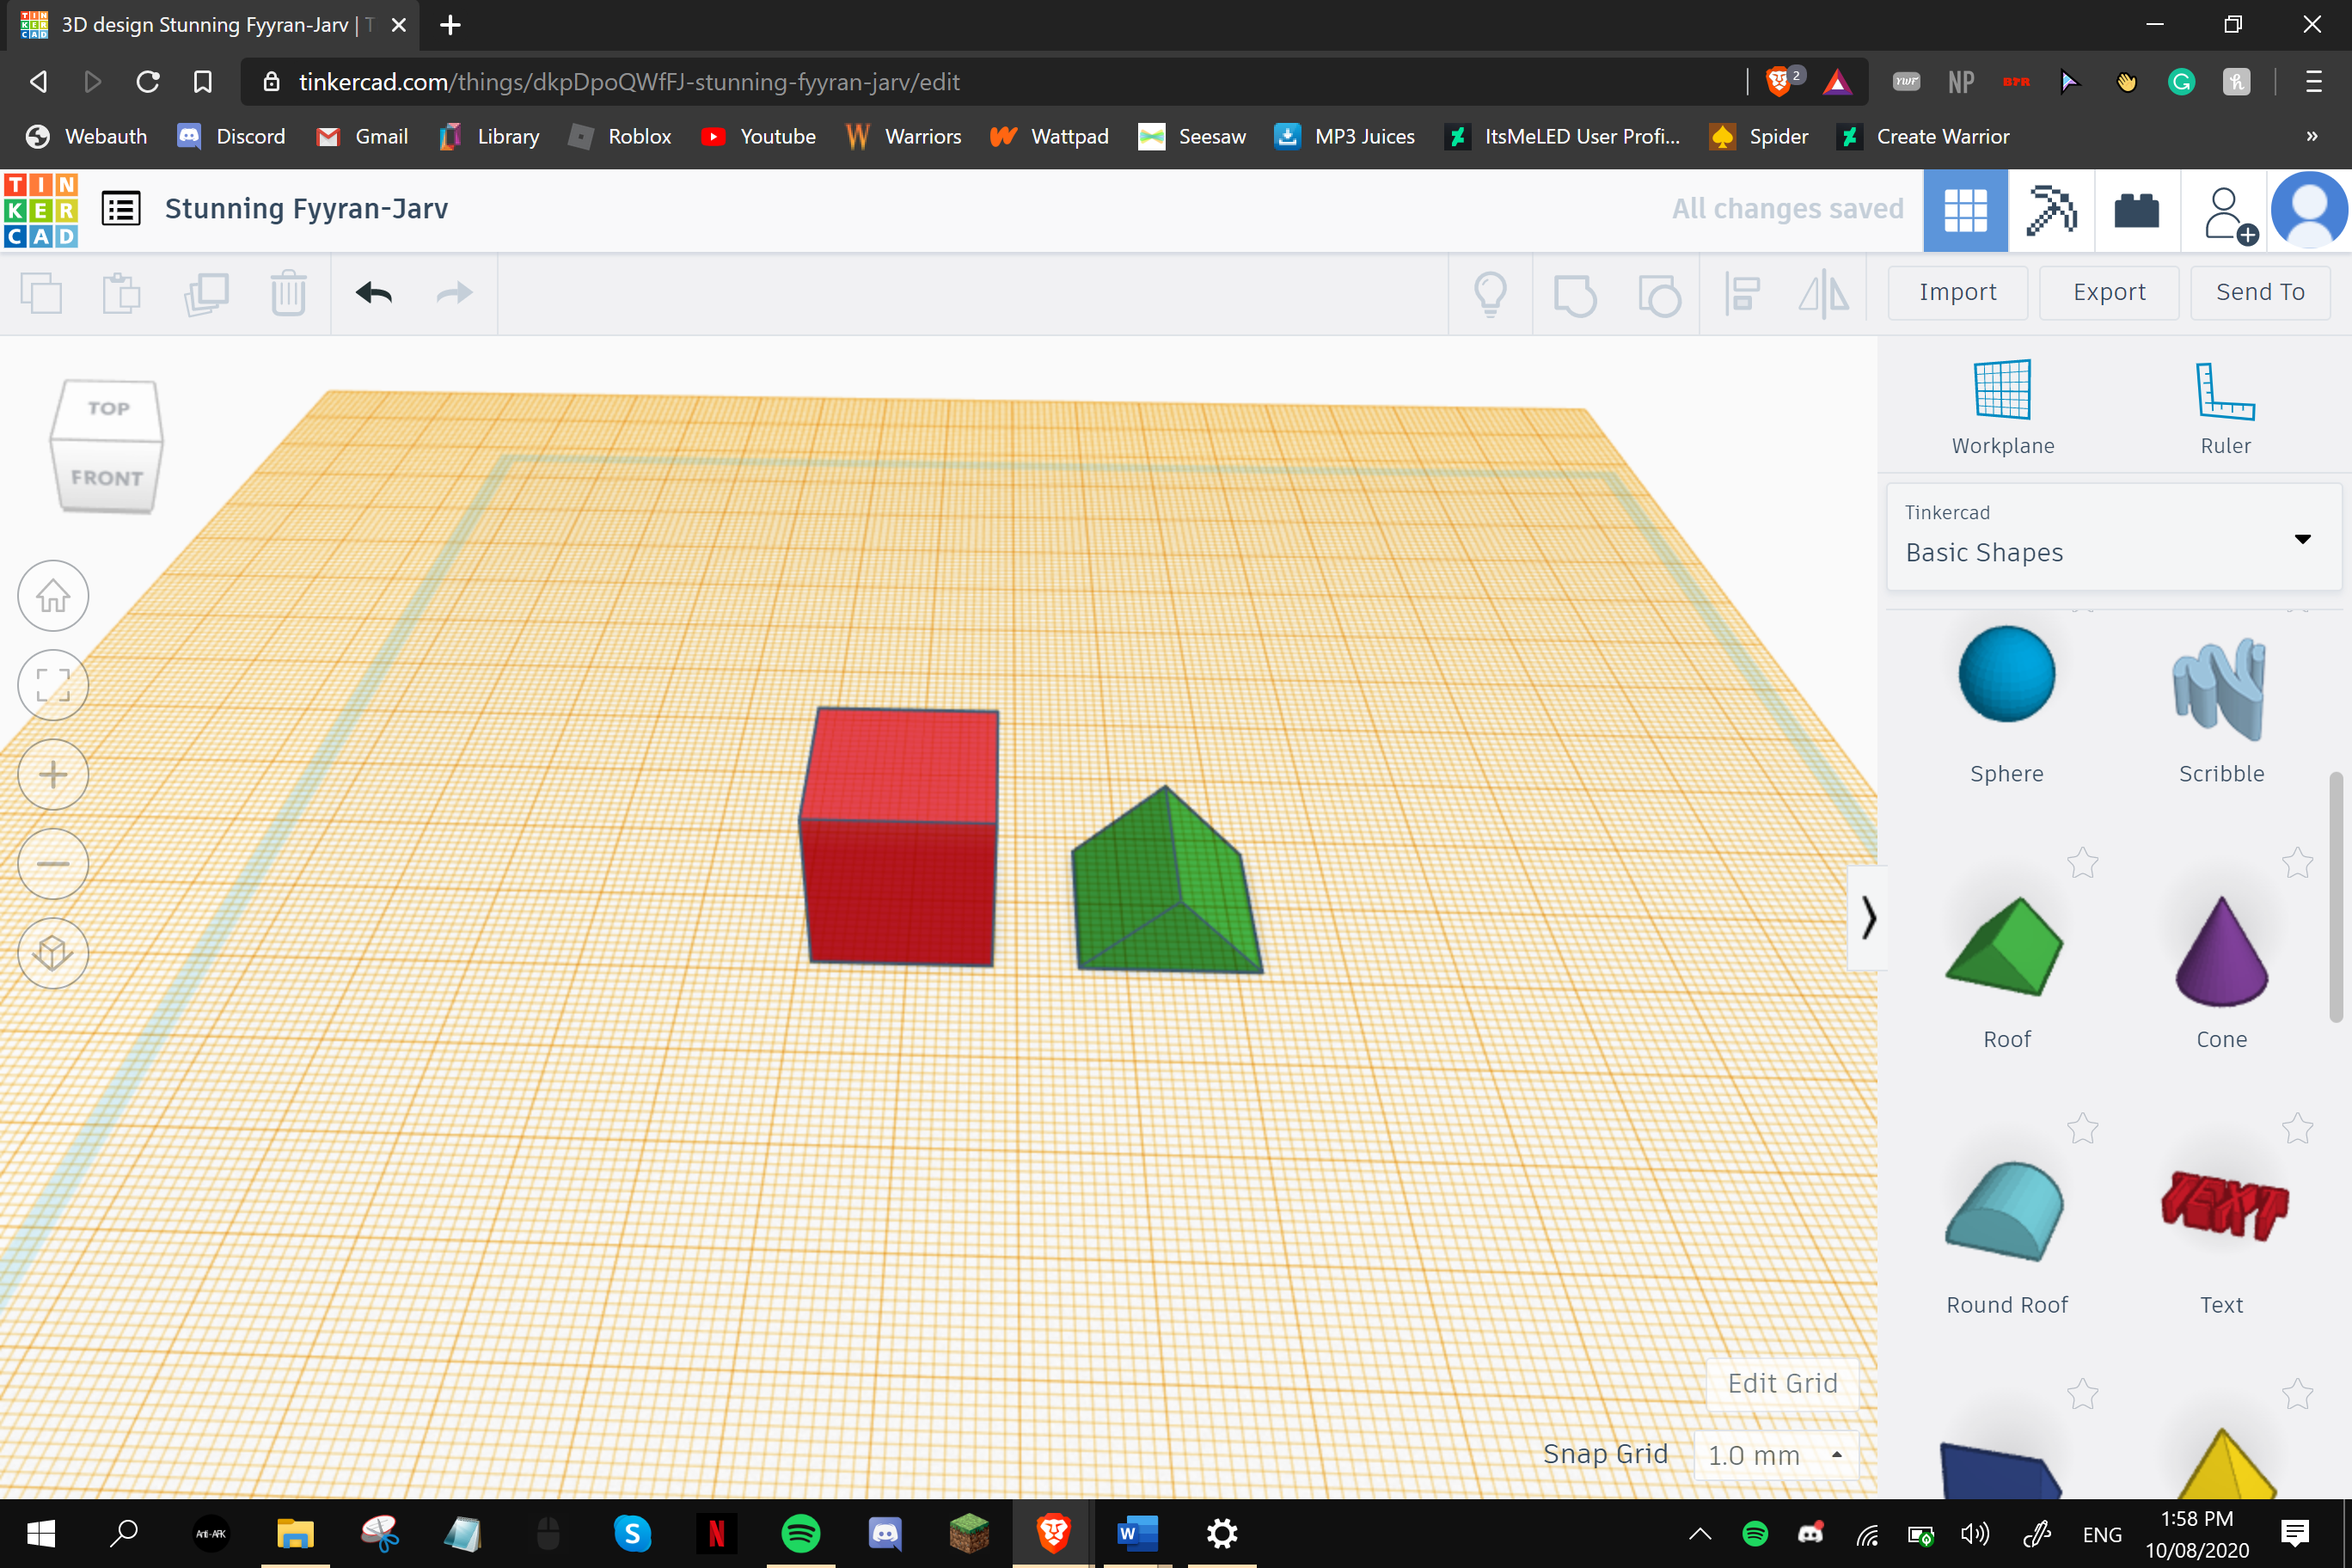Screen dimensions: 2352x1568
Task: Click the shapes panel scrollbar
Action: [x=2335, y=897]
